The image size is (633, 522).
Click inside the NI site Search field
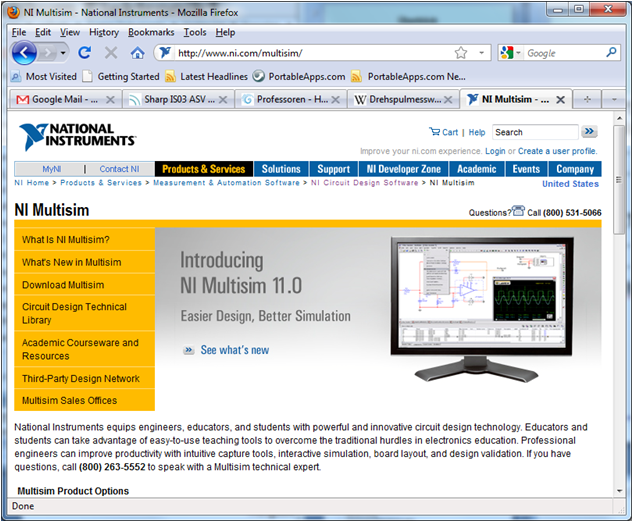pos(533,132)
